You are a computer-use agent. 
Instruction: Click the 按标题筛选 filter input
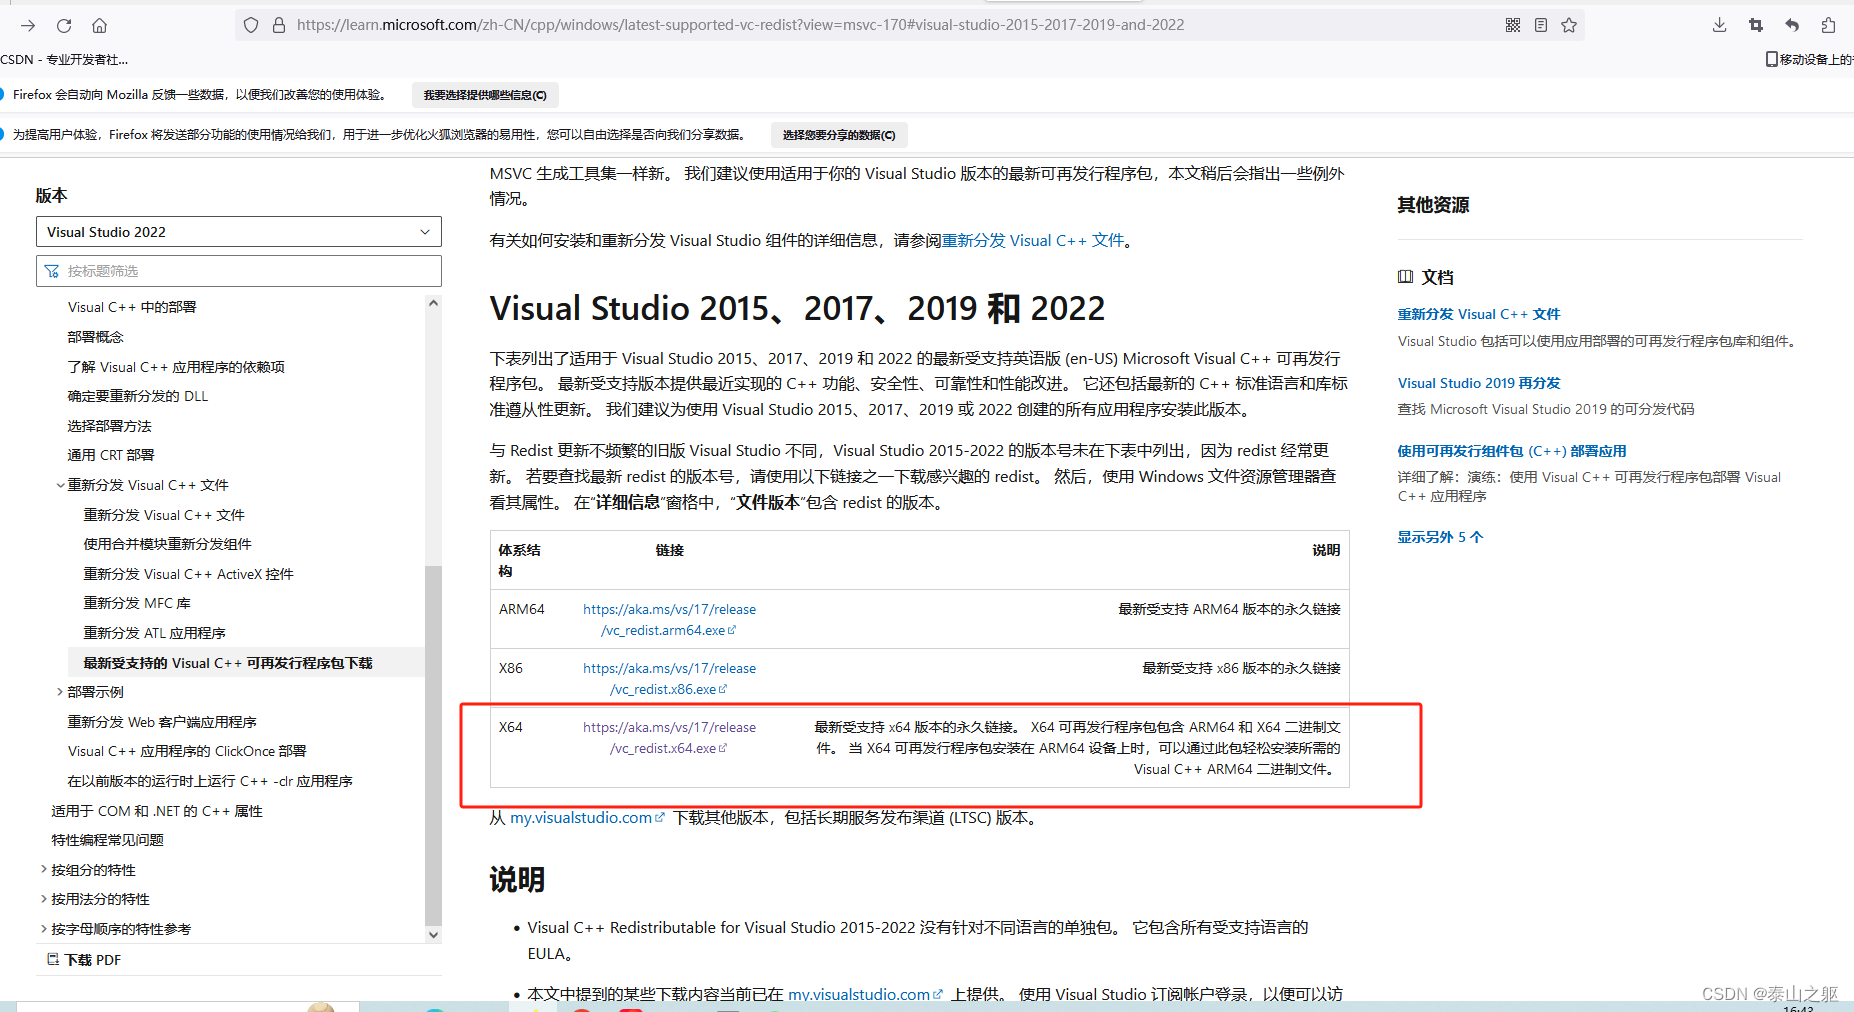pyautogui.click(x=238, y=271)
